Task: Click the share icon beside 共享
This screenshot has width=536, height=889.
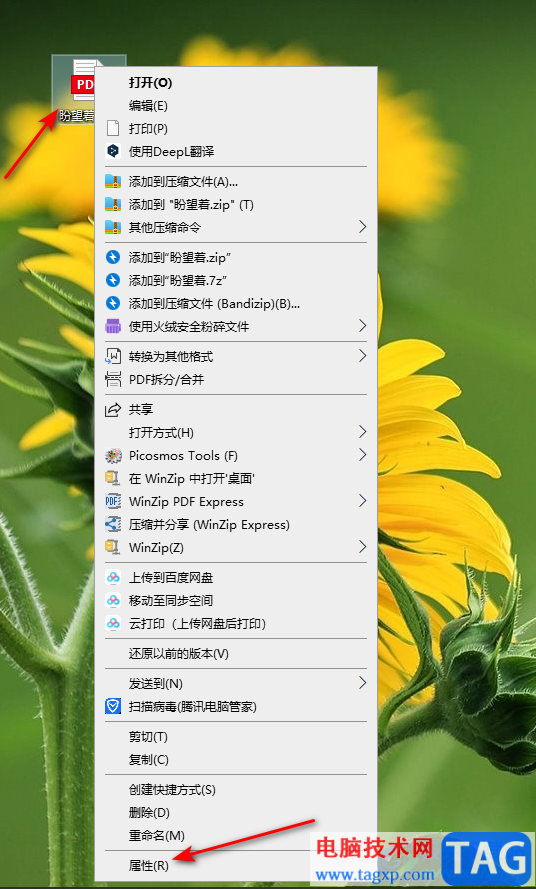Action: tap(113, 409)
